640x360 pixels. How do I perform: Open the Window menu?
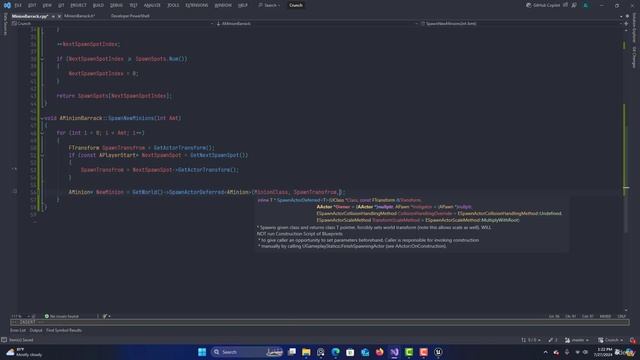click(223, 5)
